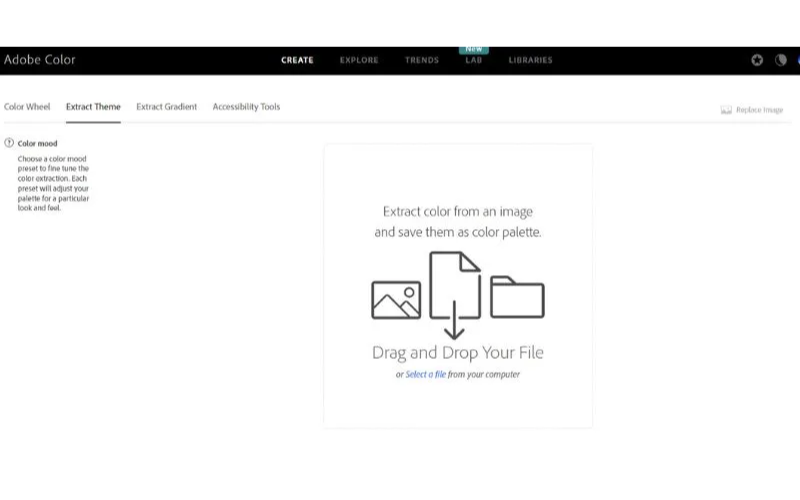
Task: Switch to the Extract Gradient tab
Action: point(167,107)
